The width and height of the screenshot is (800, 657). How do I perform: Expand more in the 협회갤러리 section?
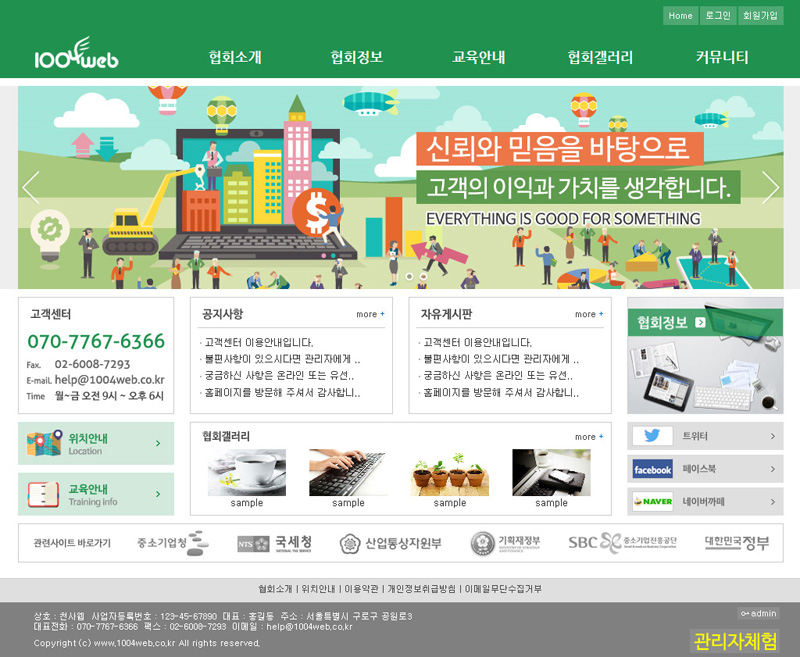[589, 437]
